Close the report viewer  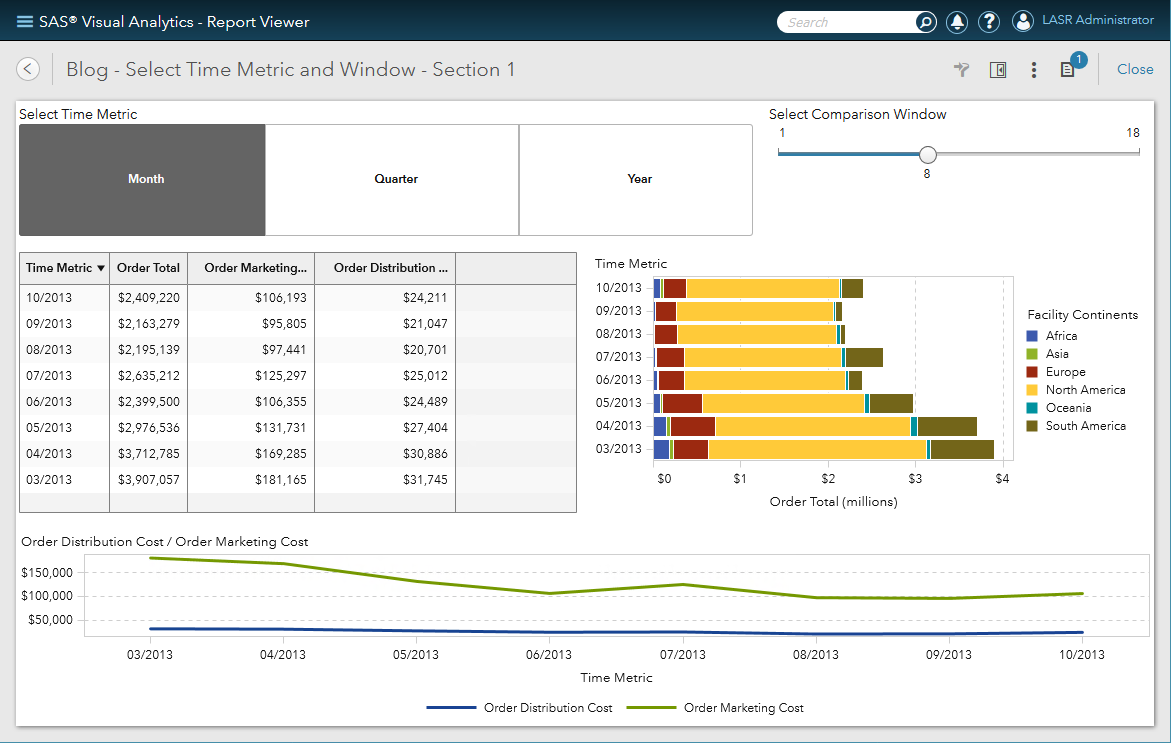tap(1135, 69)
